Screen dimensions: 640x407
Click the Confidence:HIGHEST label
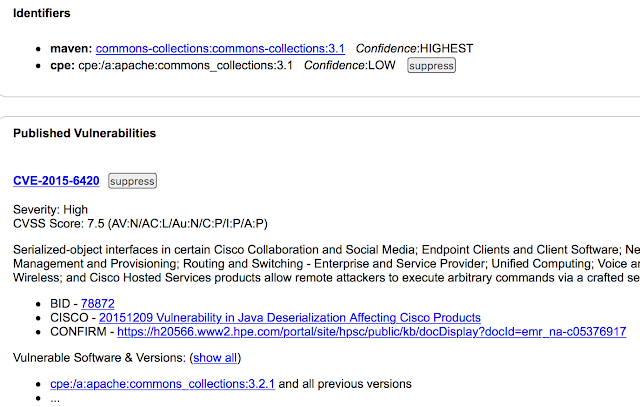[x=414, y=49]
